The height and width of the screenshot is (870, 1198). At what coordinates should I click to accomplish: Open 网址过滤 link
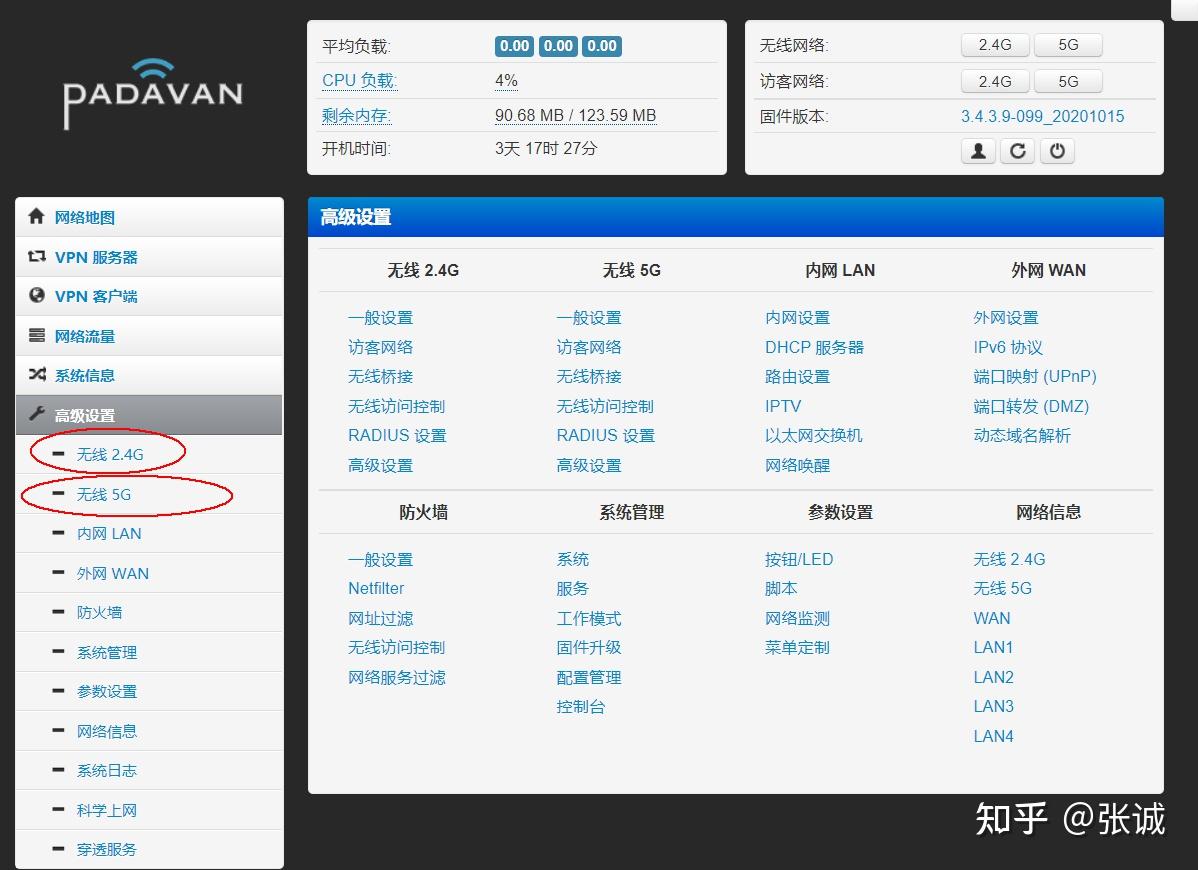point(380,618)
